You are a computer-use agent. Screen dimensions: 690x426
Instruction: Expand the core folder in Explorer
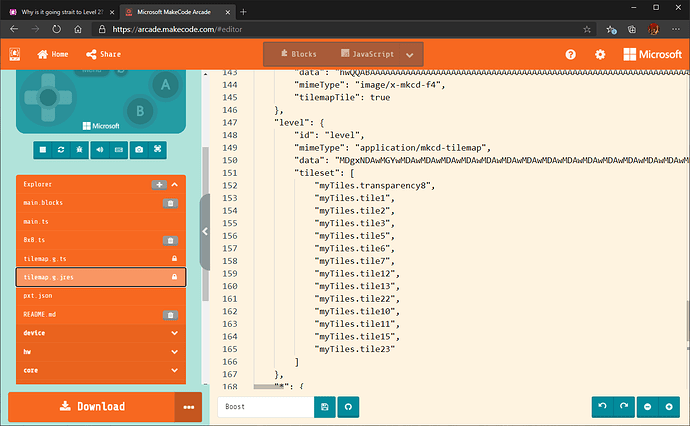(x=100, y=370)
